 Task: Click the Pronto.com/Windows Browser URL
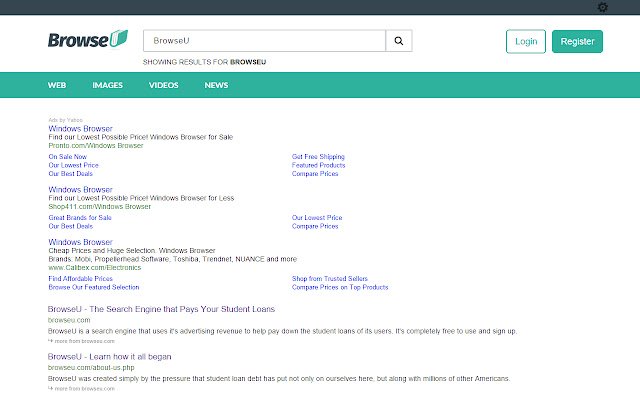(x=96, y=146)
